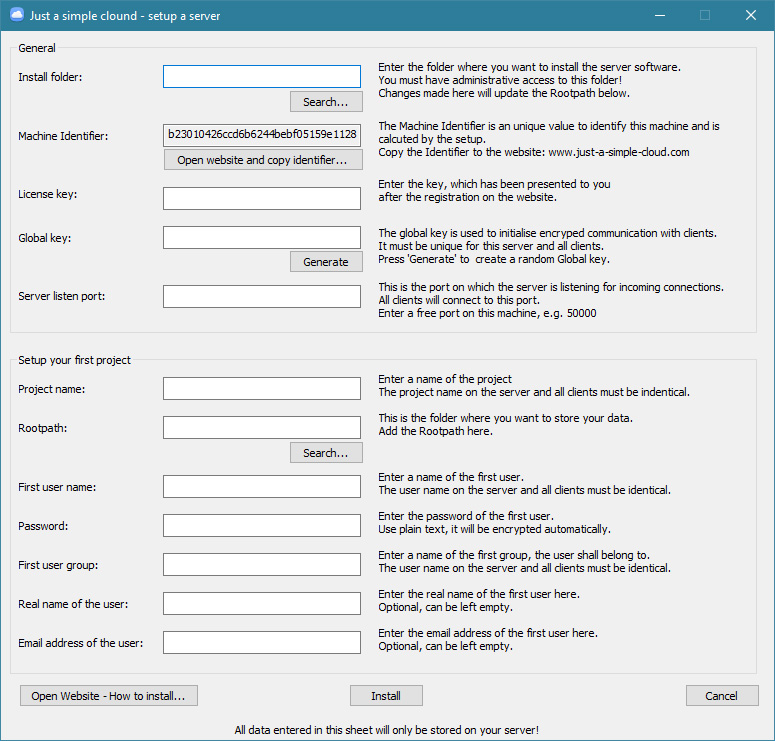Select the Server listen port field
This screenshot has height=741, width=775.
(261, 296)
